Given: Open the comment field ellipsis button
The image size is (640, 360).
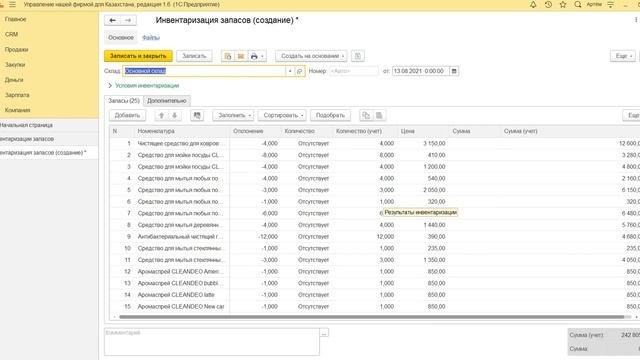Looking at the screenshot, I should click(324, 333).
